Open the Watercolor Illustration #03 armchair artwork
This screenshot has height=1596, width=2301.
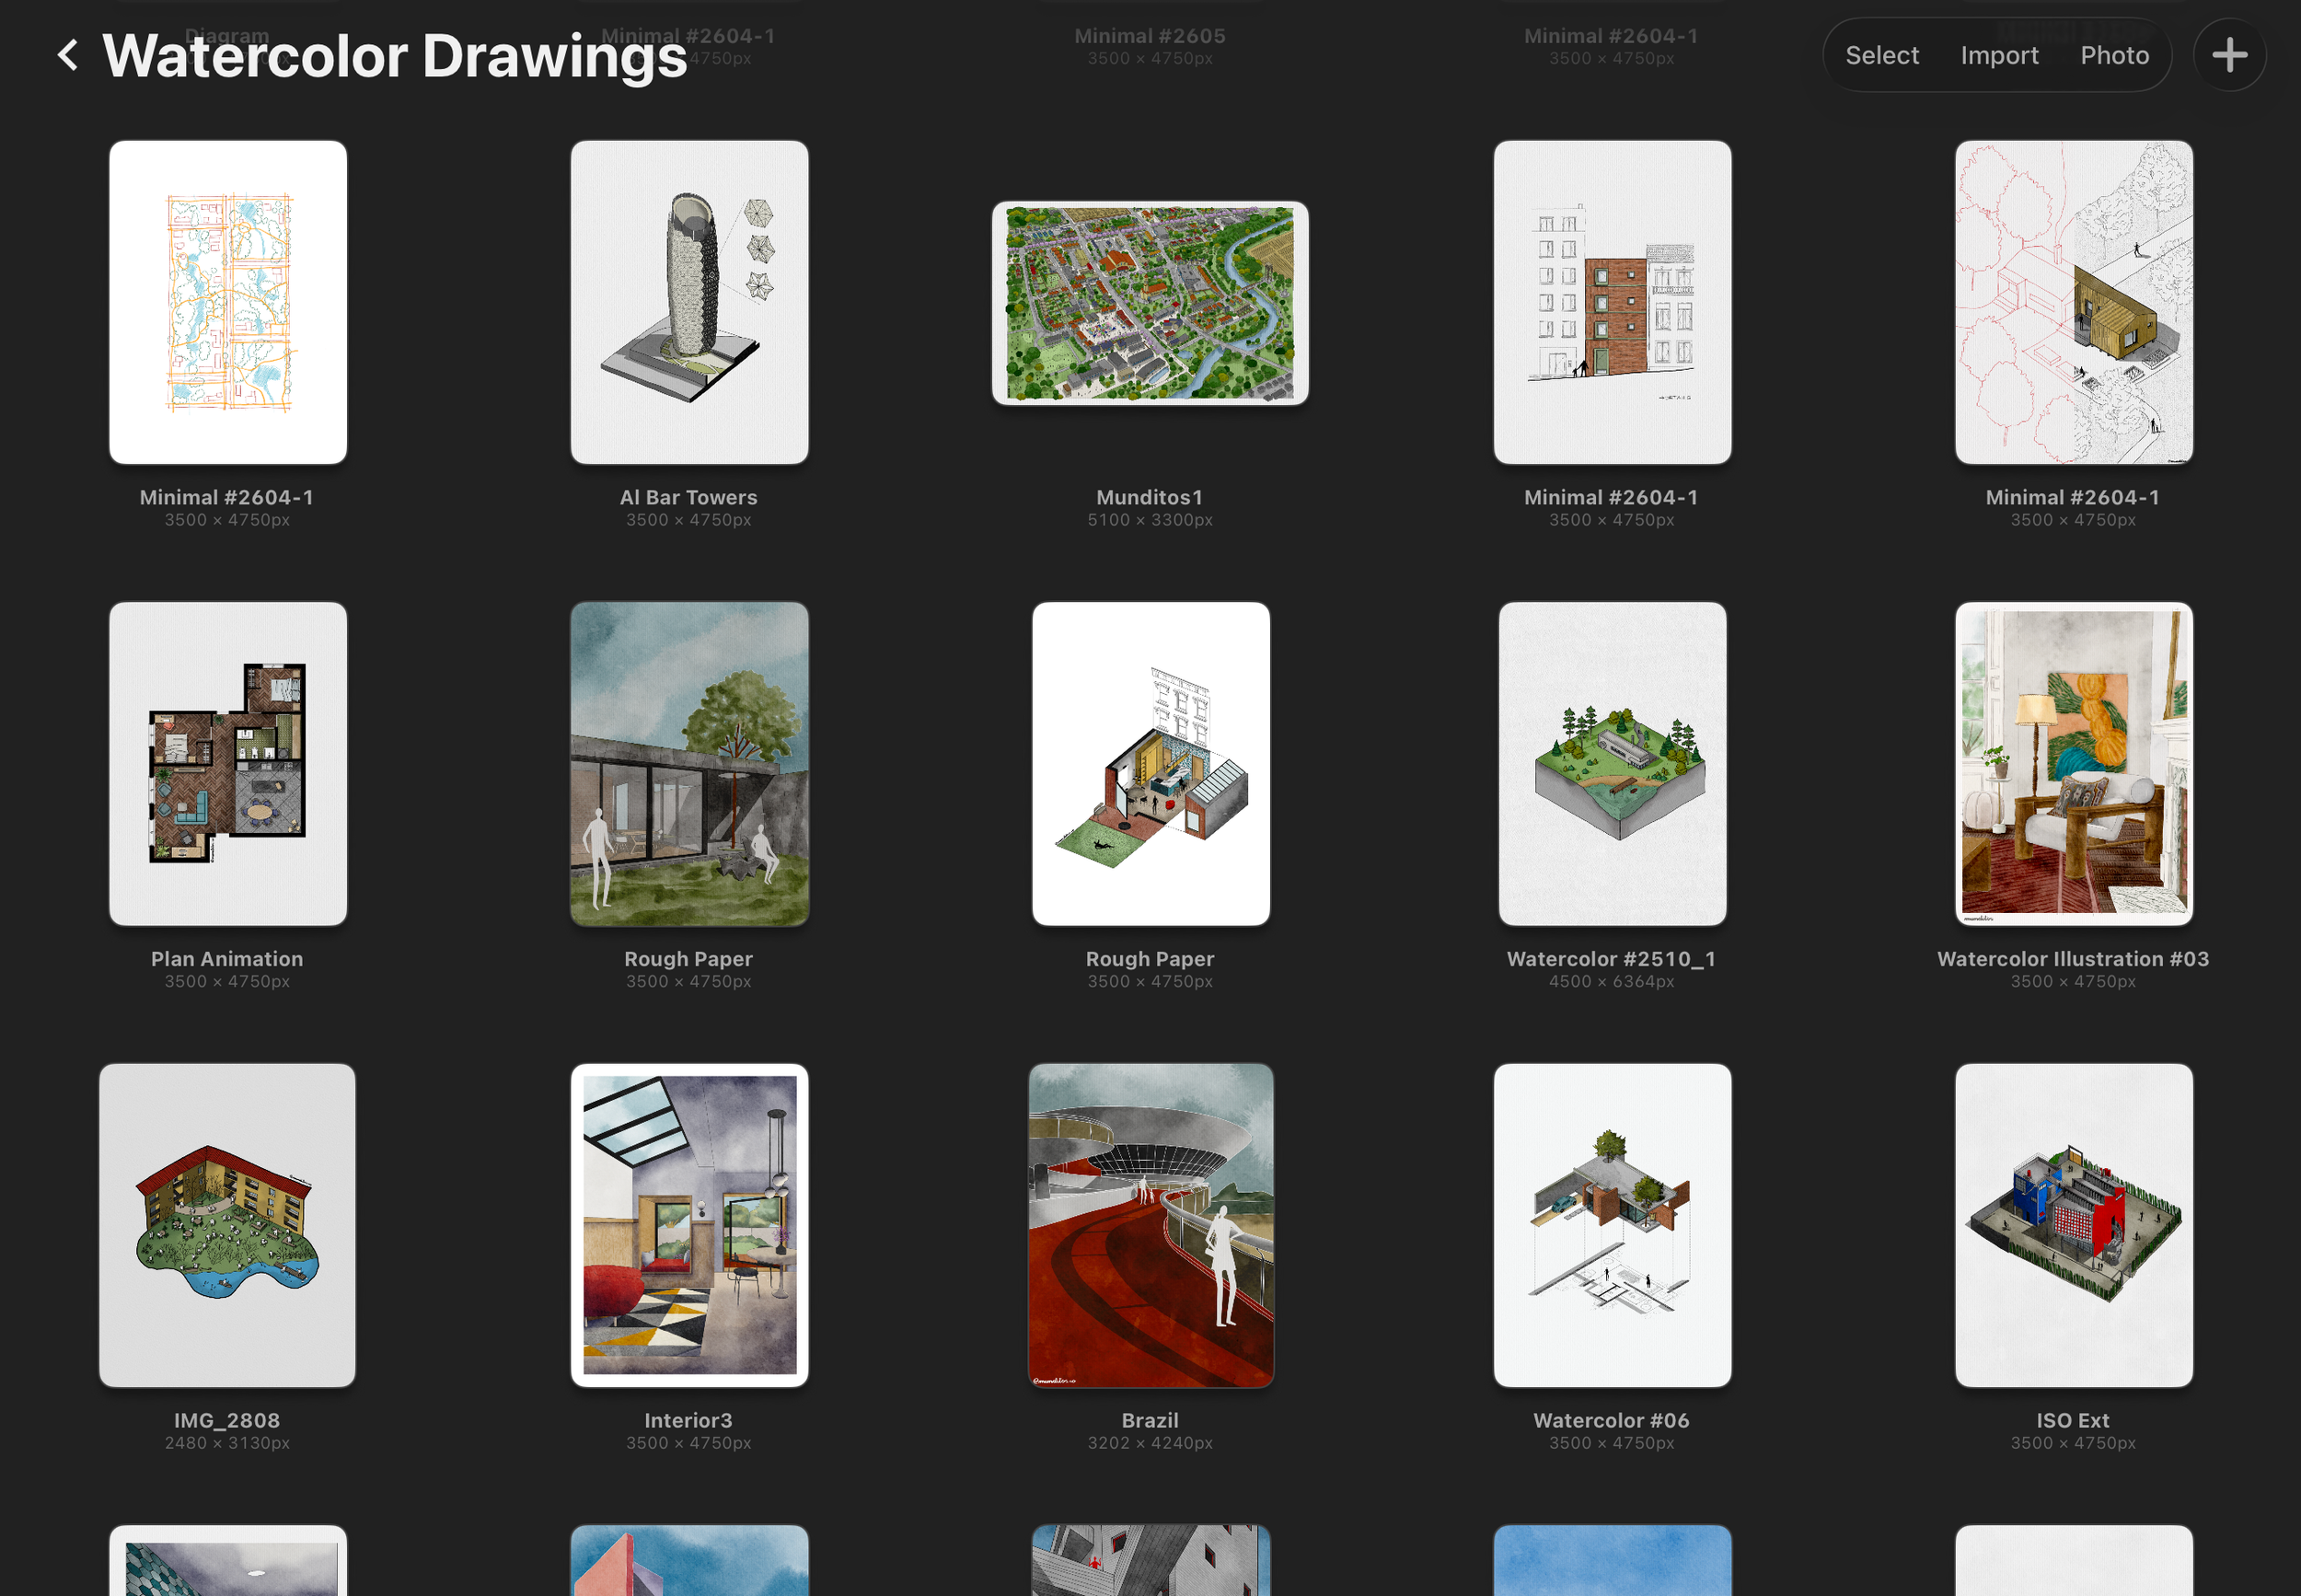[x=2074, y=763]
